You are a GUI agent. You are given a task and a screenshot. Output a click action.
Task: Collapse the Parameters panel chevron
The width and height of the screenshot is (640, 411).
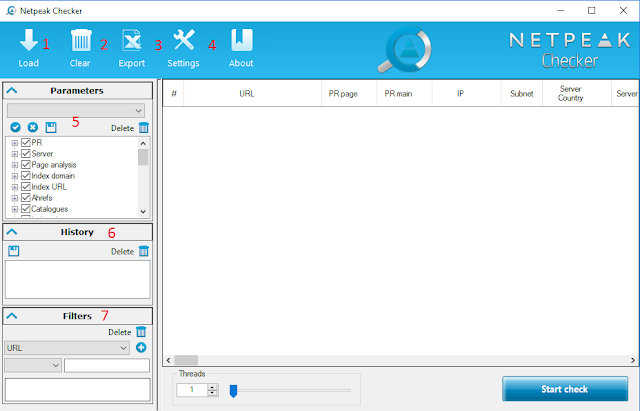(12, 90)
